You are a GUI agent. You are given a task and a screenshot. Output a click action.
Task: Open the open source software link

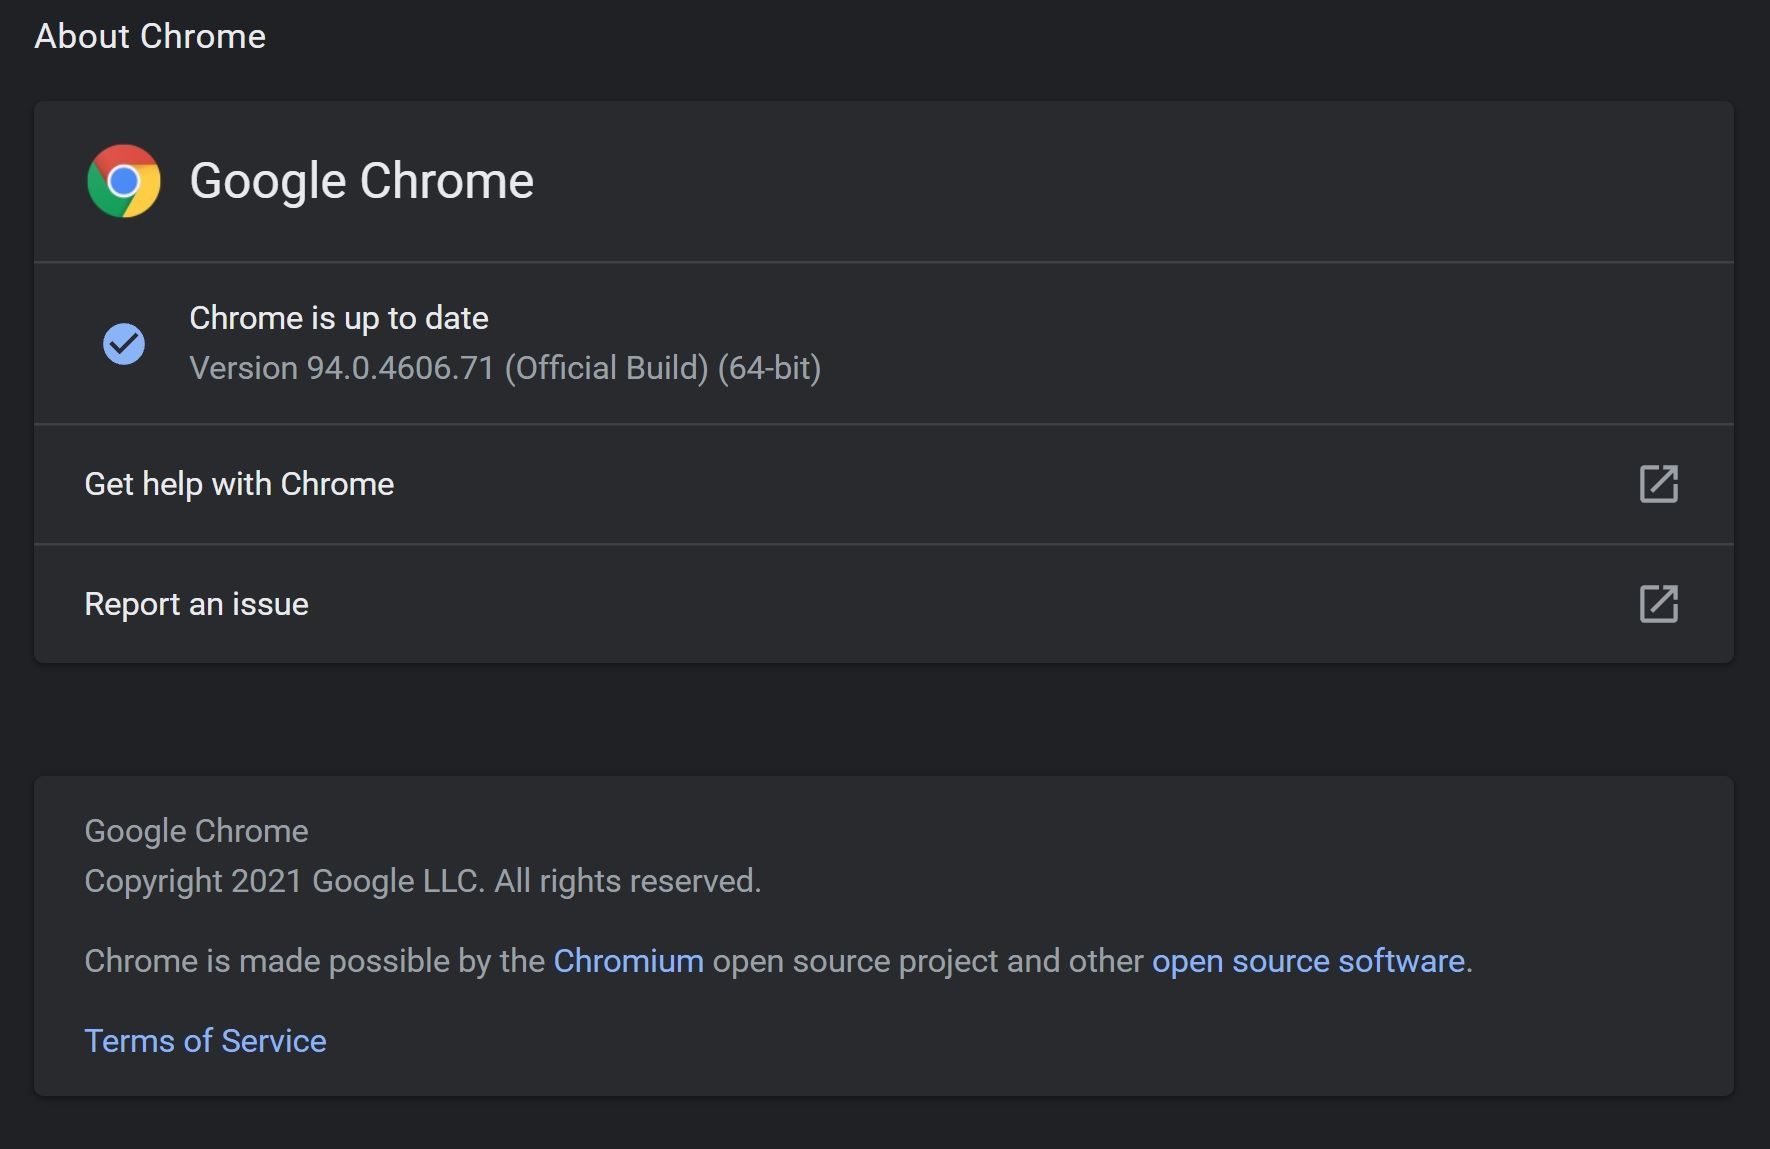[x=1308, y=961]
